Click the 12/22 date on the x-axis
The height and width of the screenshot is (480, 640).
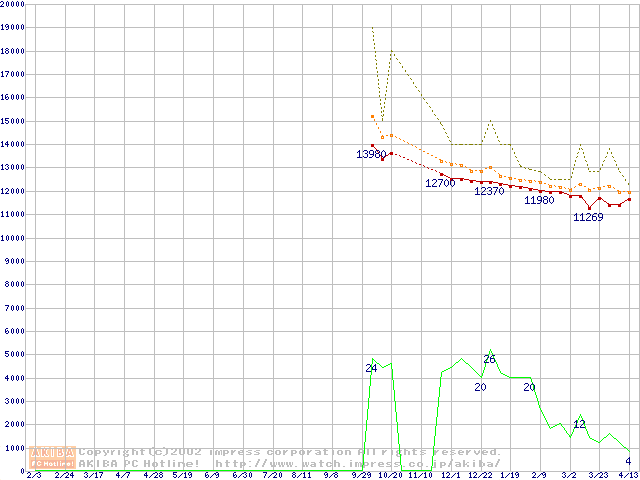[480, 475]
